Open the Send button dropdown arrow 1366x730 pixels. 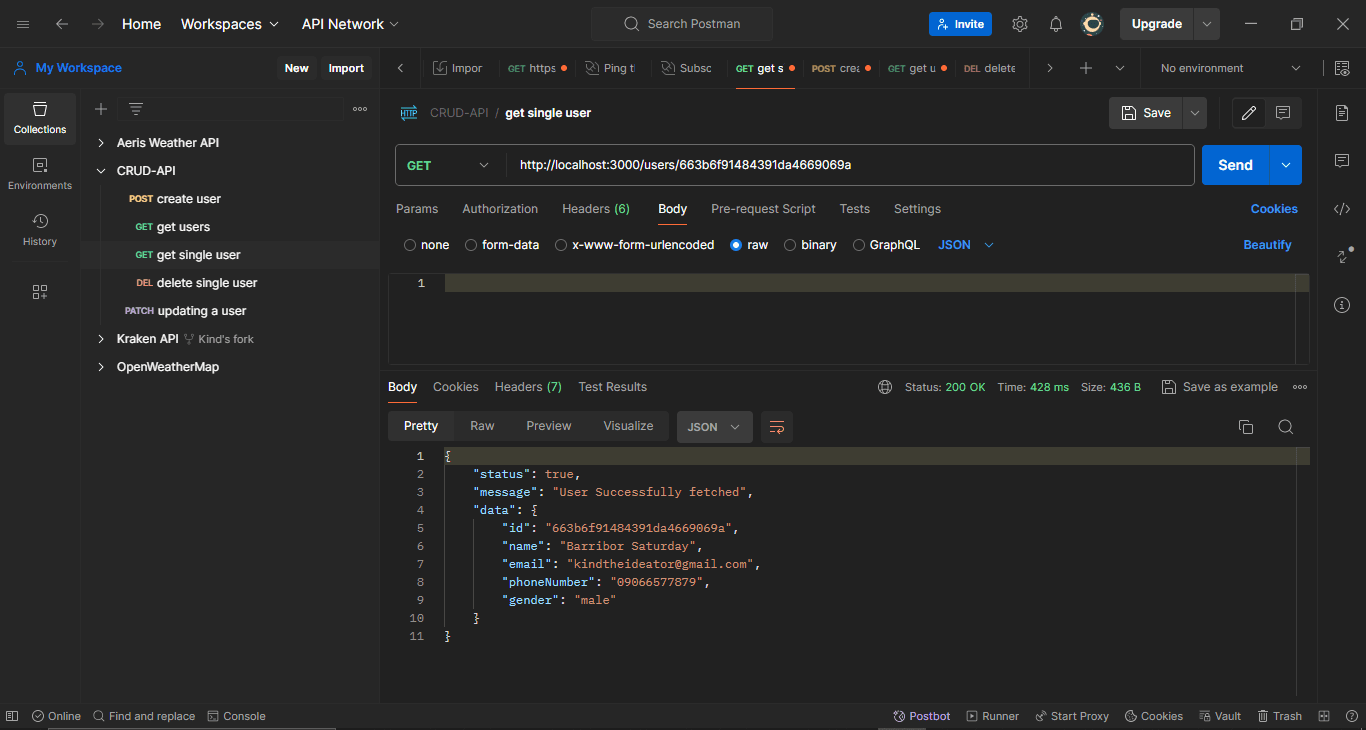point(1286,165)
